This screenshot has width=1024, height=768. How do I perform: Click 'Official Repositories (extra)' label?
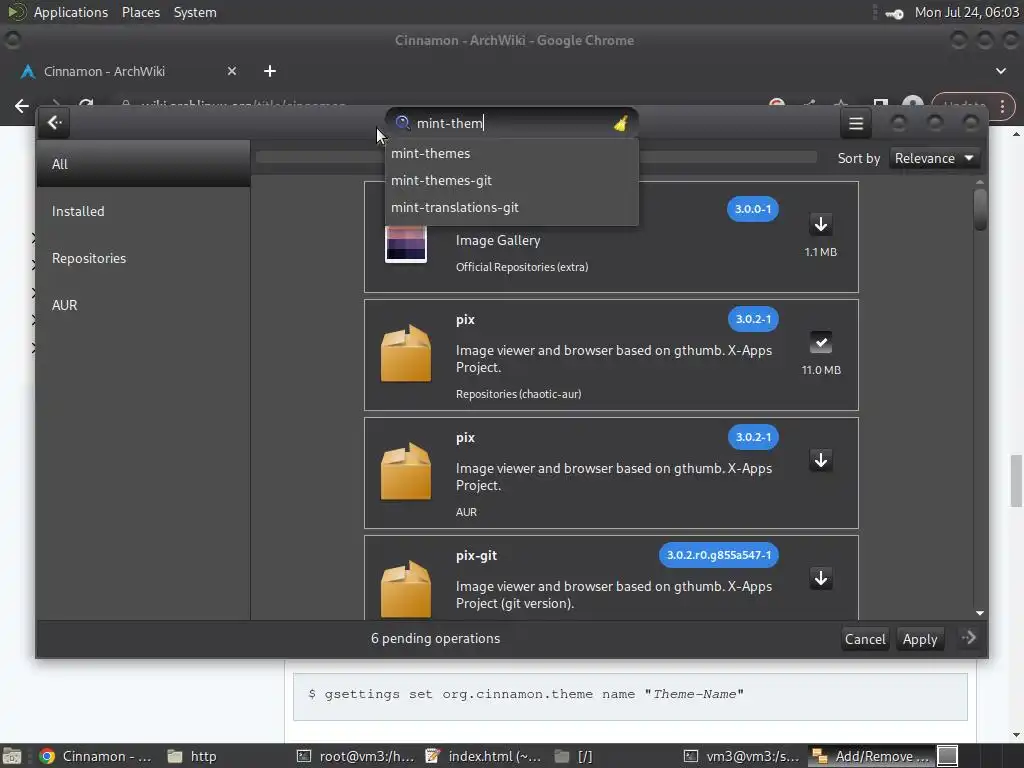522,267
